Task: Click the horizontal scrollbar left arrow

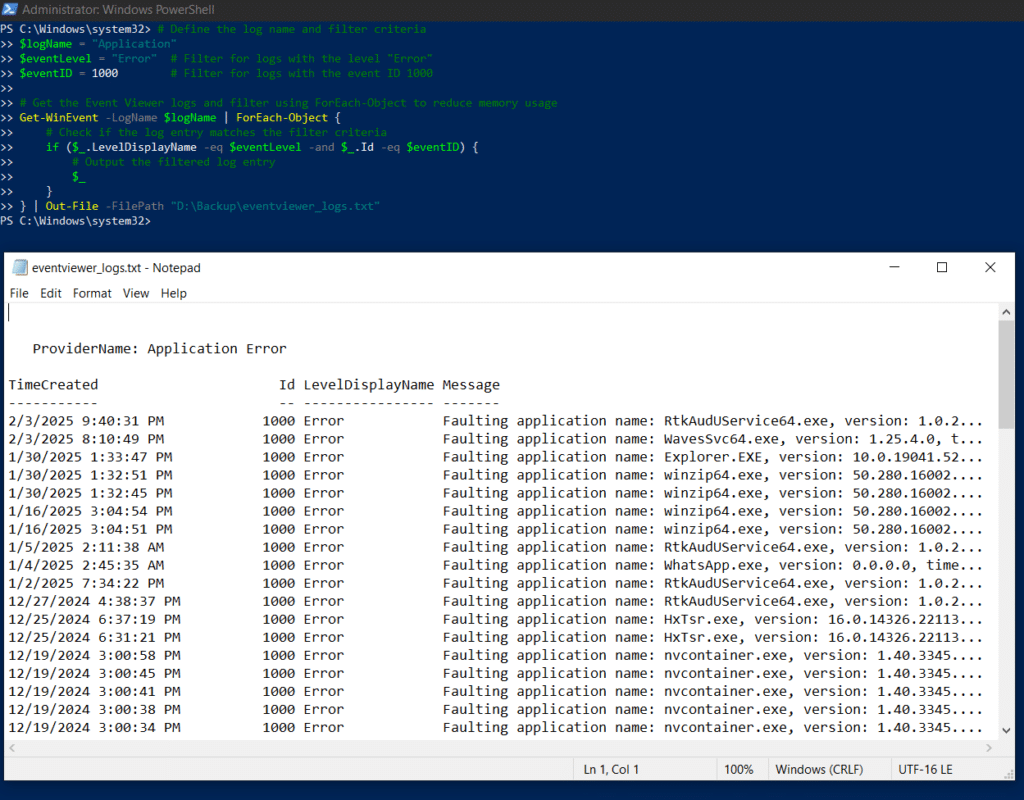Action: click(12, 748)
